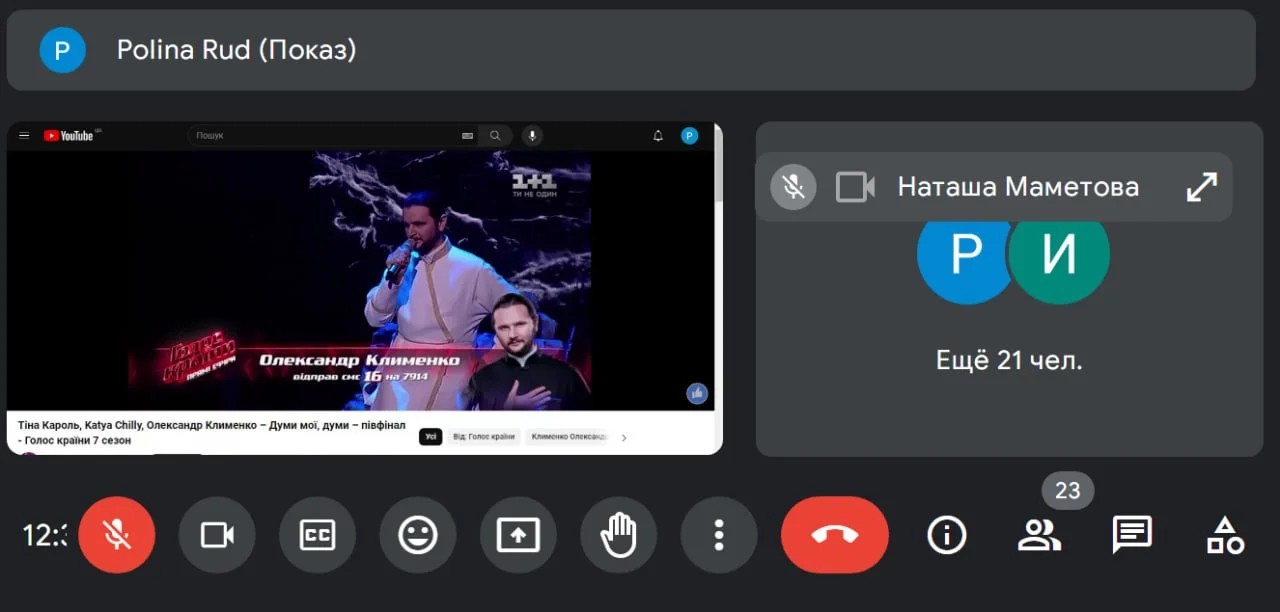Start presenting your screen
This screenshot has height=612, width=1280.
[x=518, y=535]
